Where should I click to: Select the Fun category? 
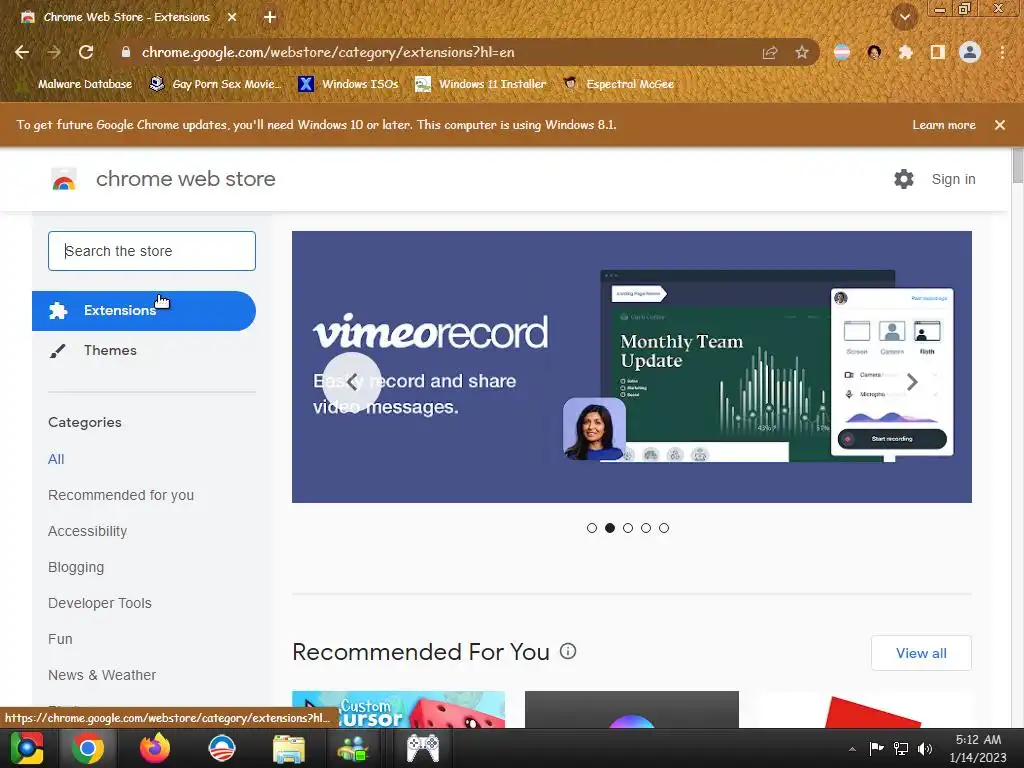[x=60, y=639]
